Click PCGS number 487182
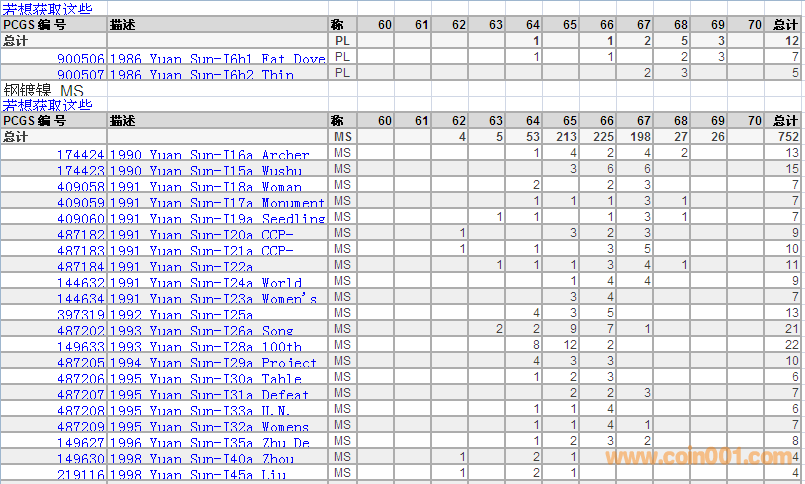Image resolution: width=805 pixels, height=484 pixels. [x=80, y=235]
